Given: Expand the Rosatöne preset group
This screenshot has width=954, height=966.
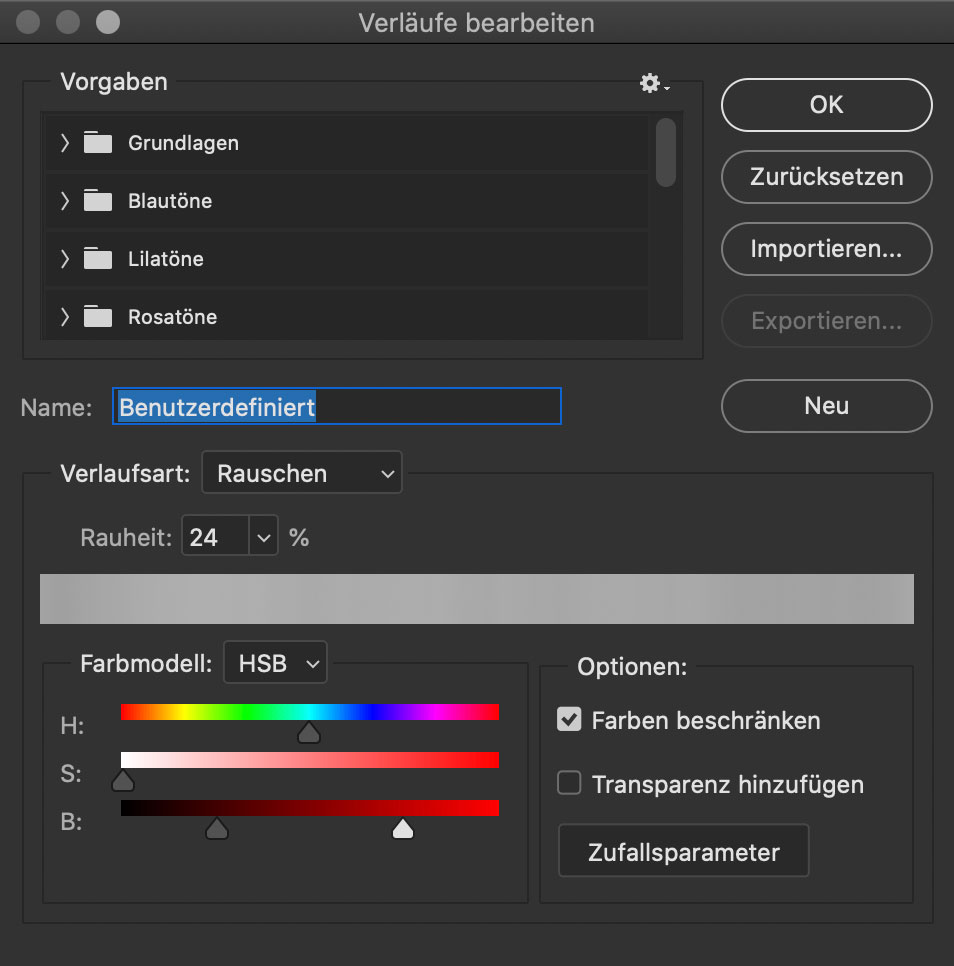Looking at the screenshot, I should (x=65, y=317).
